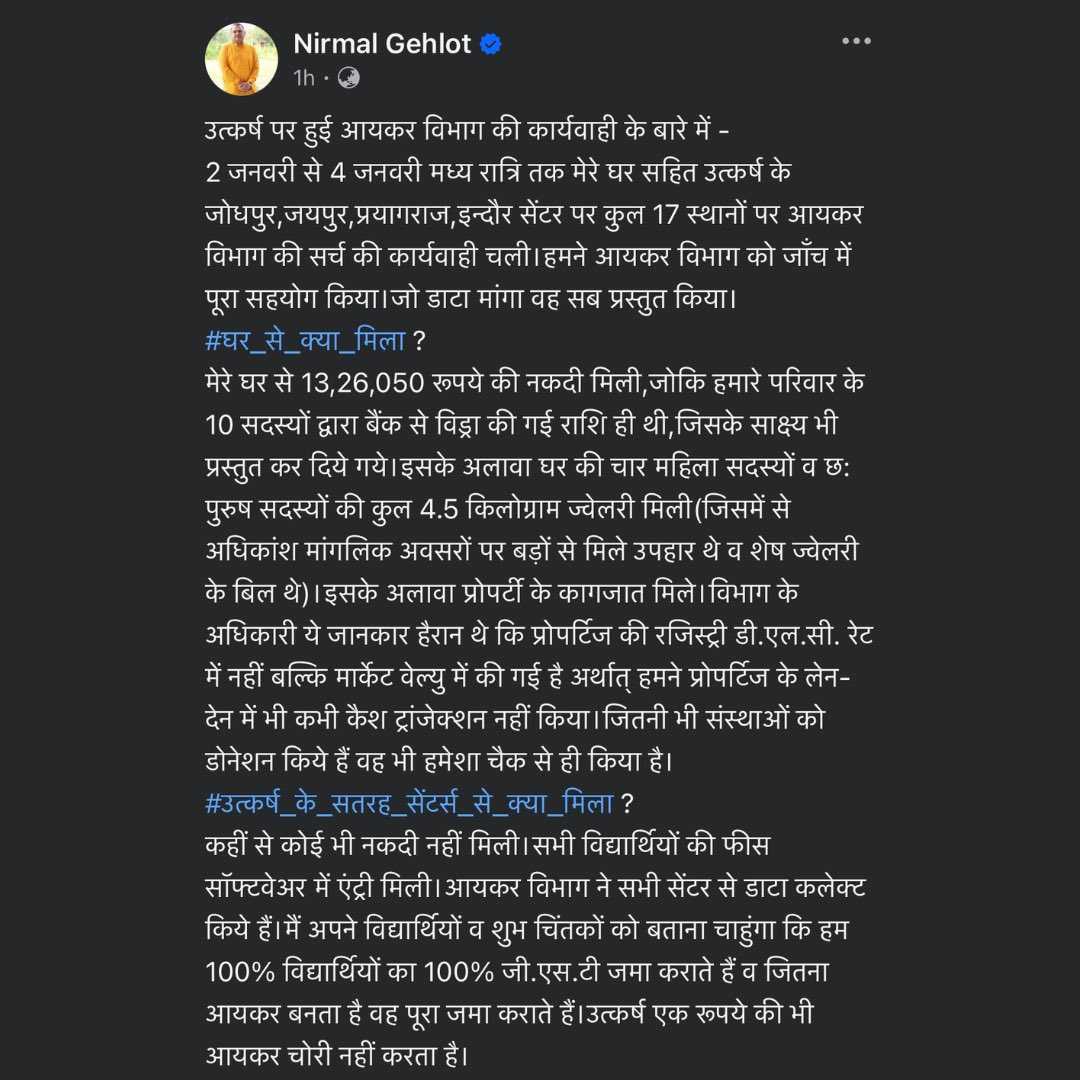This screenshot has height=1080, width=1080.
Task: Click the globe public-audience icon
Action: coord(349,78)
